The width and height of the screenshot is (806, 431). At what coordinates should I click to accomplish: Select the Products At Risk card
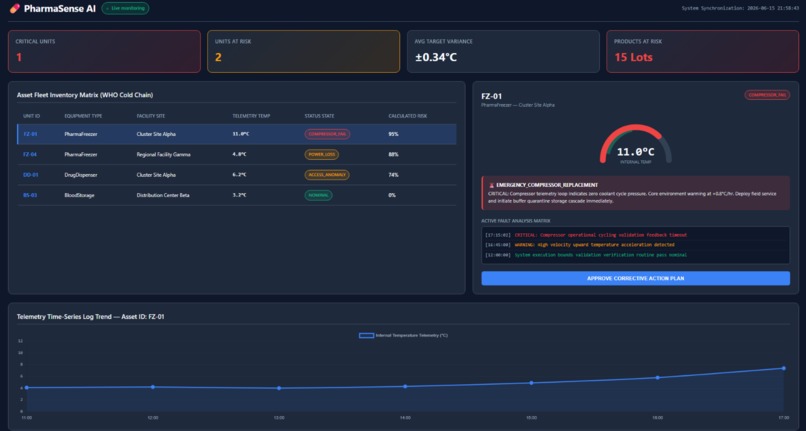point(703,51)
